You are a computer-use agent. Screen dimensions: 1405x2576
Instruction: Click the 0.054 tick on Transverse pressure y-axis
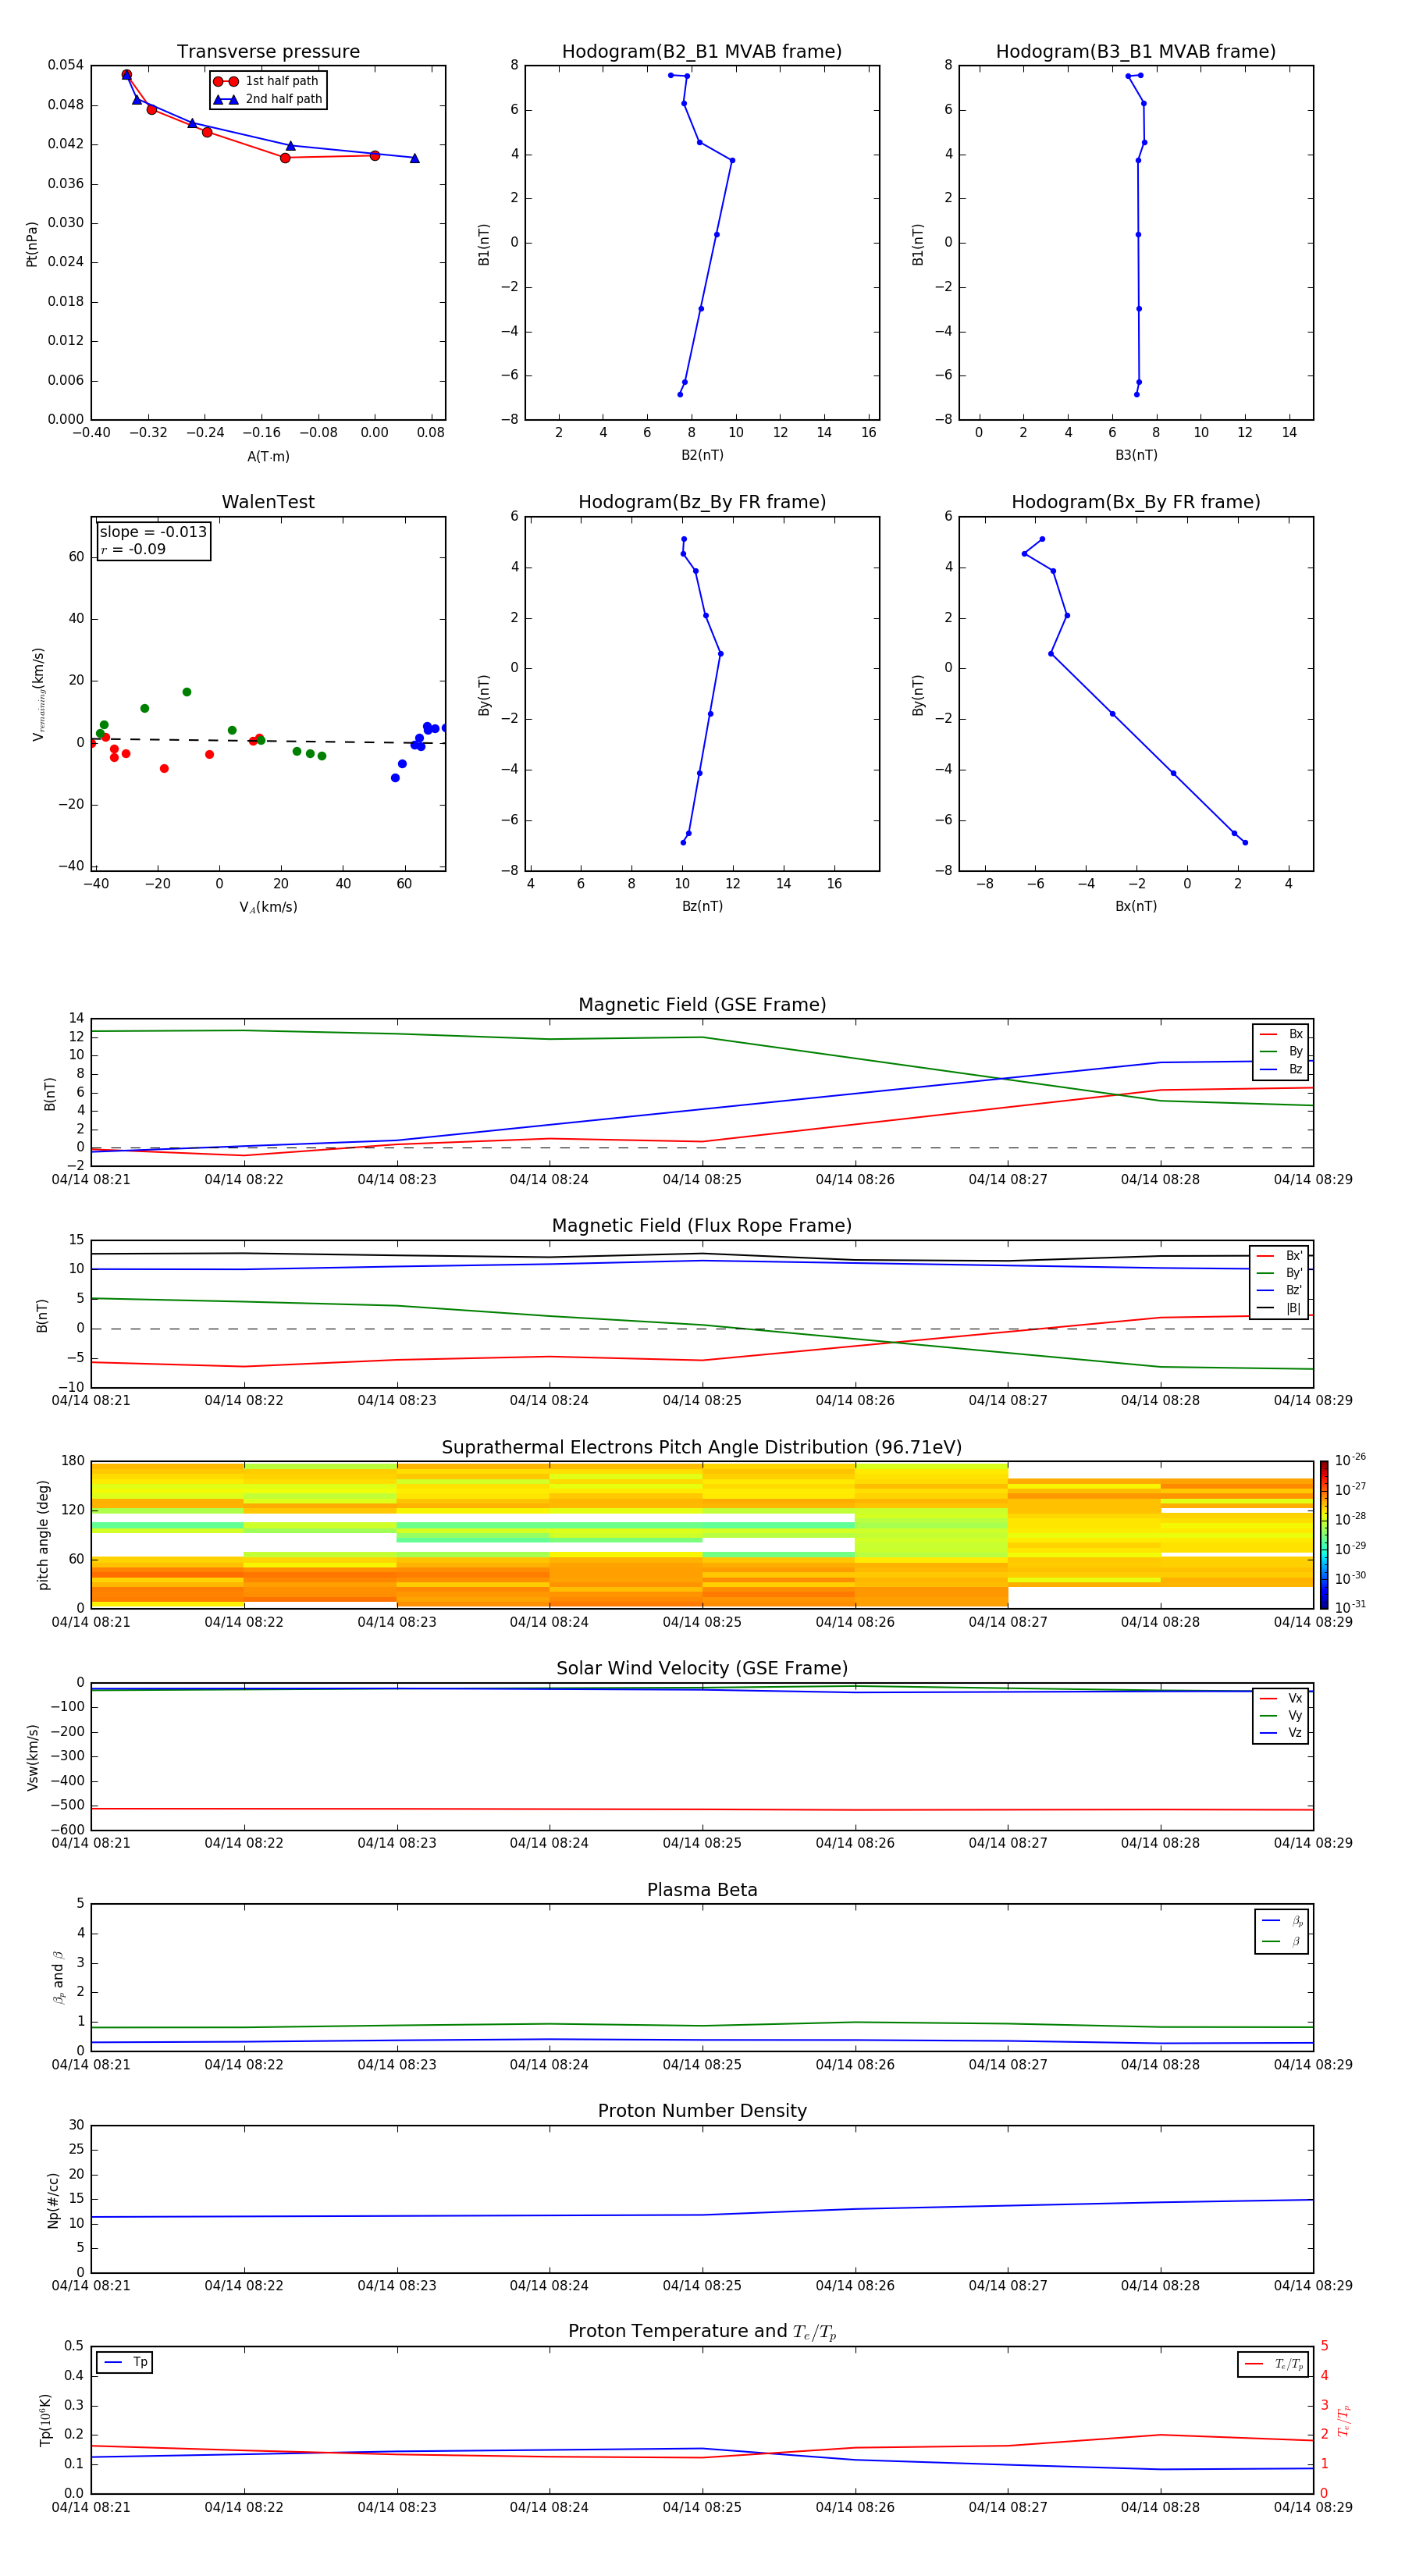click(66, 65)
